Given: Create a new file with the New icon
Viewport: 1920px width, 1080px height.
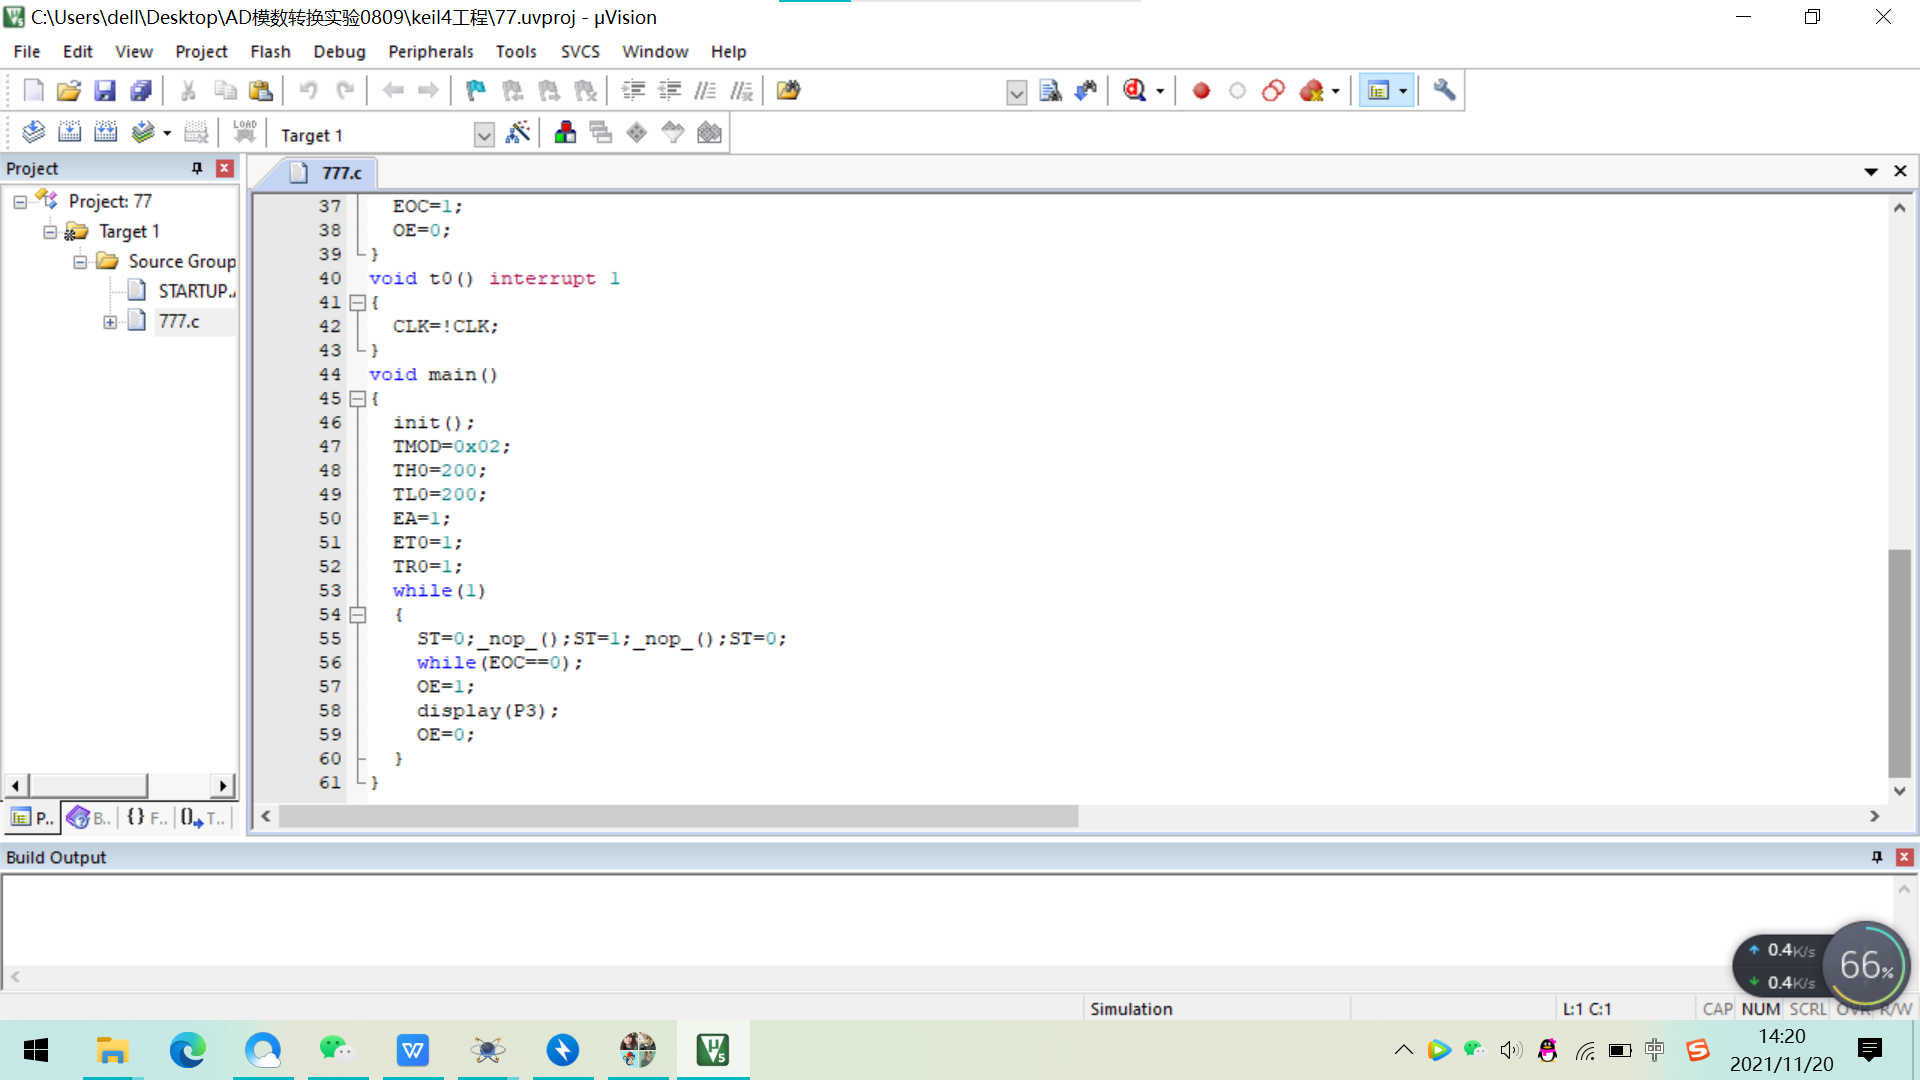Looking at the screenshot, I should pos(33,91).
